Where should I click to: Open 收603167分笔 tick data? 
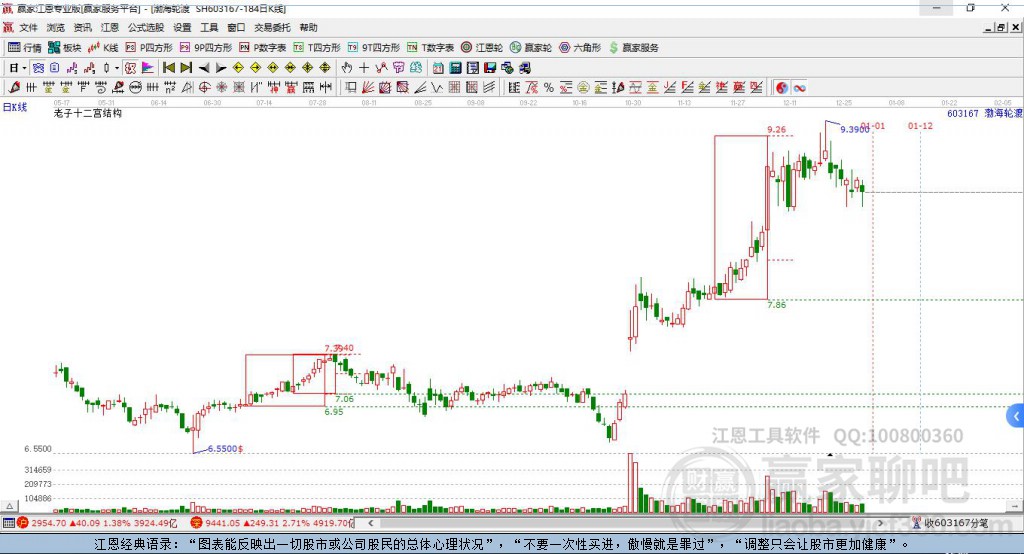[x=950, y=523]
